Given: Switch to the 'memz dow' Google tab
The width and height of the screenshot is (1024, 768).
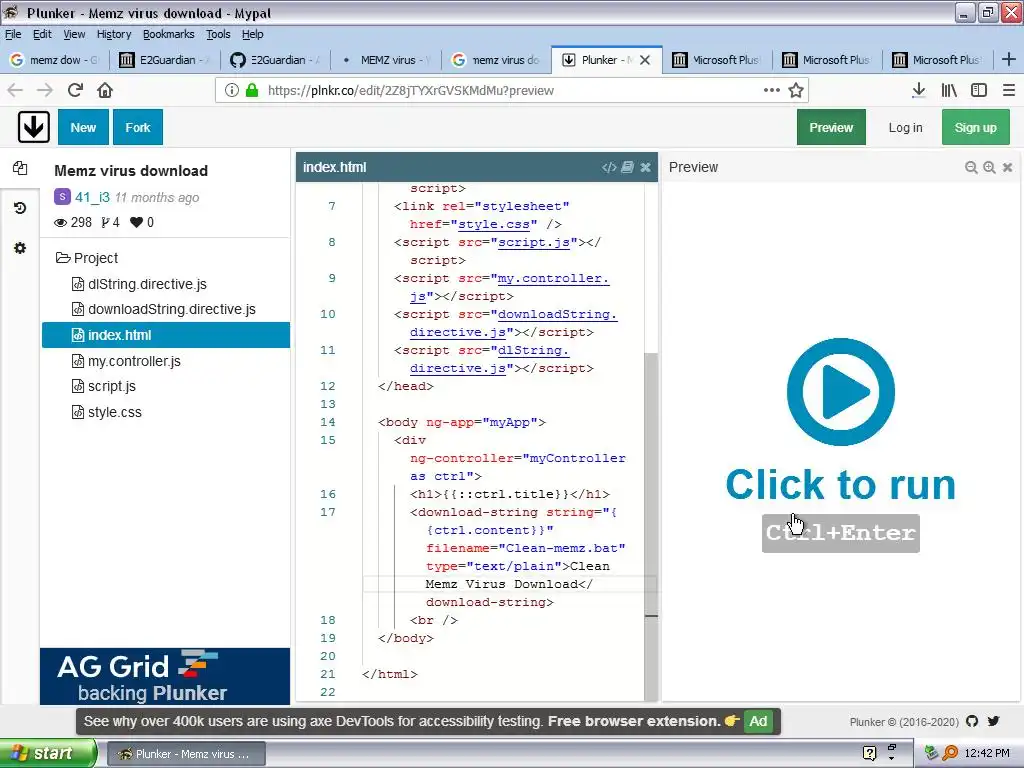Looking at the screenshot, I should [55, 60].
